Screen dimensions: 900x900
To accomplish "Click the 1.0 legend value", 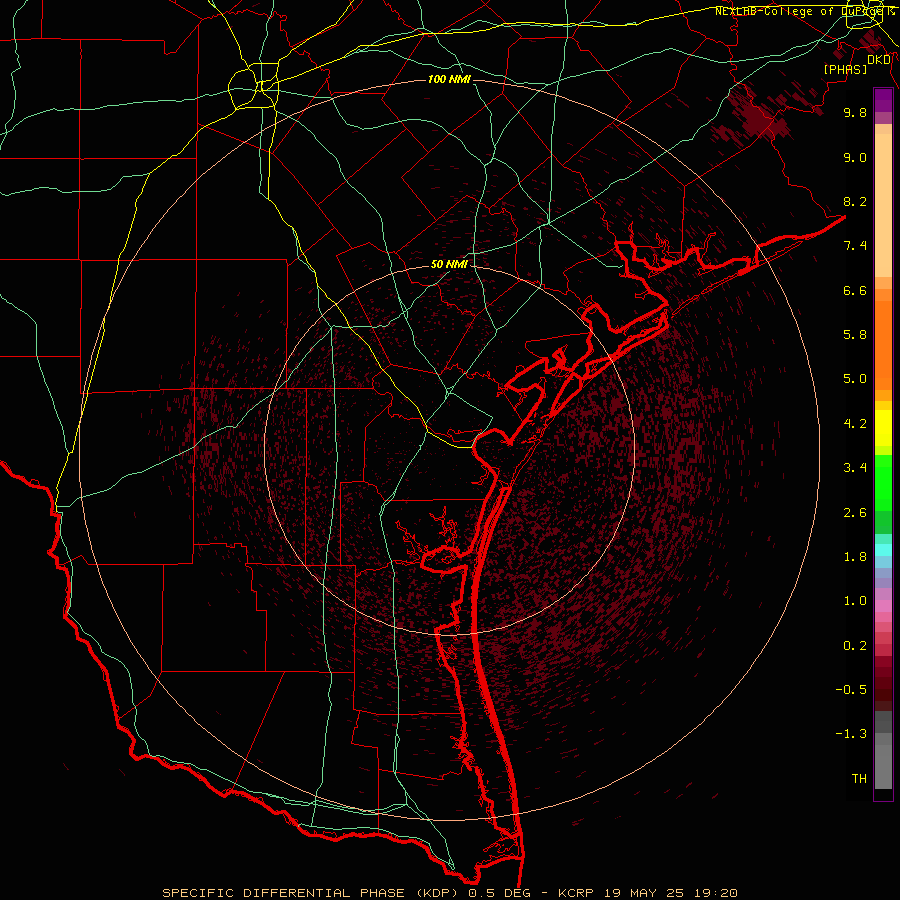I will tap(855, 601).
